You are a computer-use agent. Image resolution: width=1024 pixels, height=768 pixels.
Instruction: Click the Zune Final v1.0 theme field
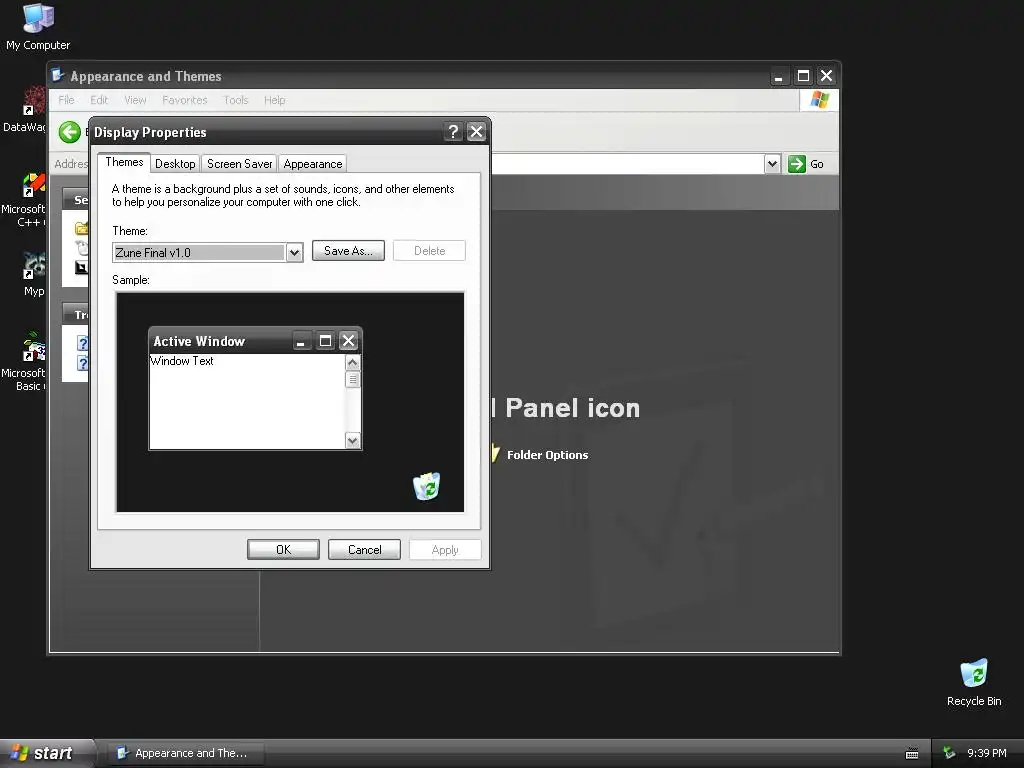199,253
